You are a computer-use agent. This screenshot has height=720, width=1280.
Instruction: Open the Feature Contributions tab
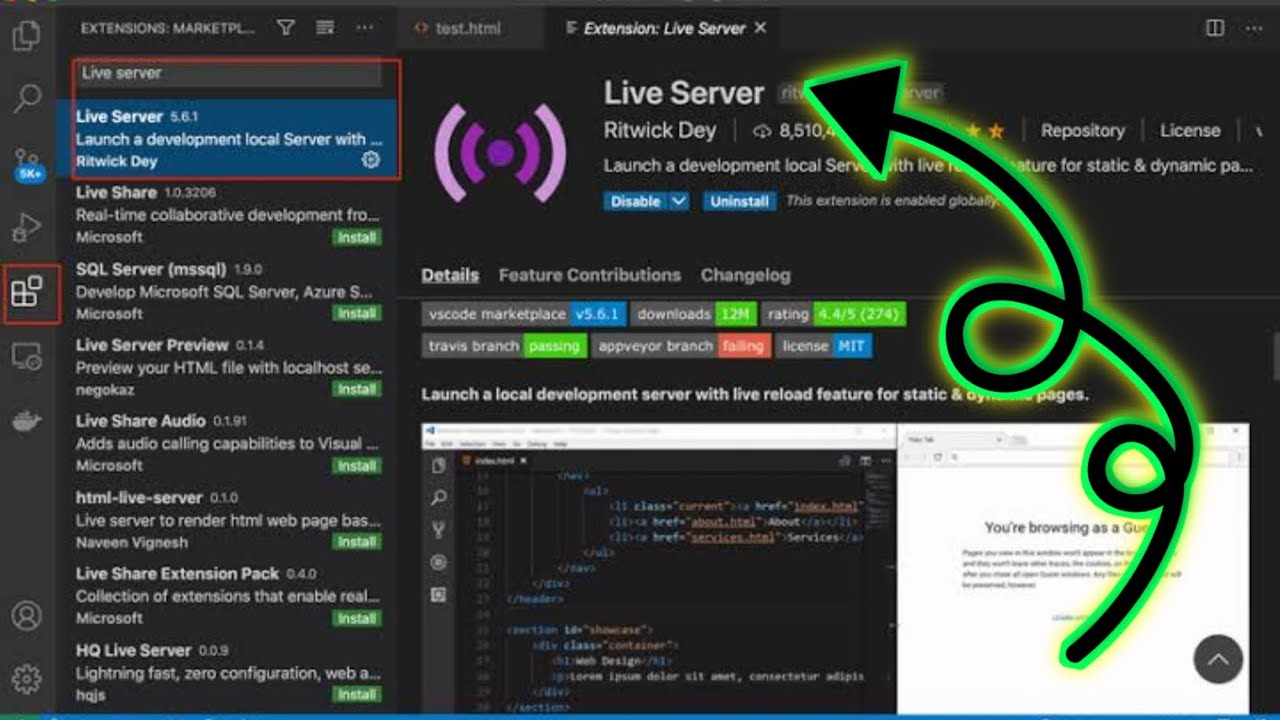pos(590,275)
